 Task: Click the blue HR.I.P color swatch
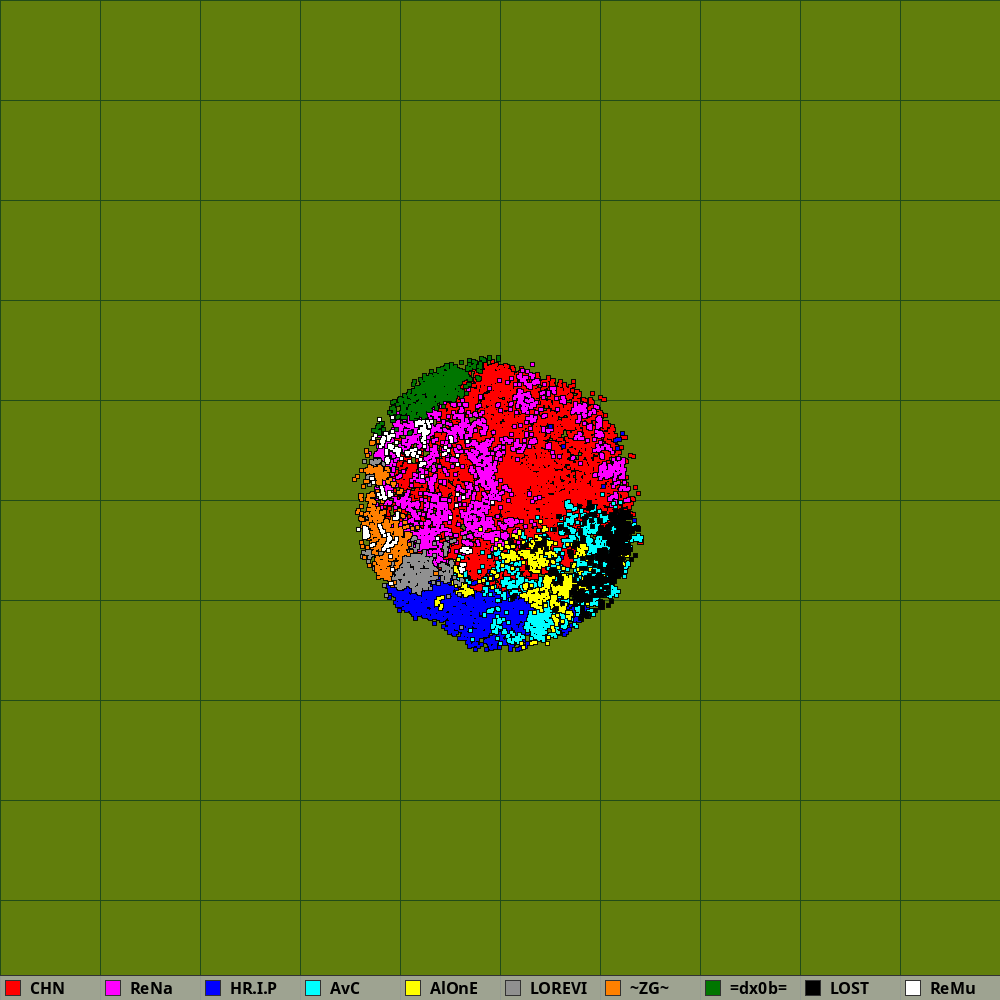(x=213, y=988)
